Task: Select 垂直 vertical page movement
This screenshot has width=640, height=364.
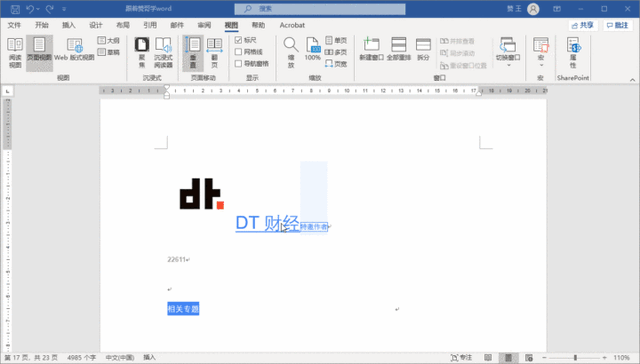Action: [x=193, y=53]
